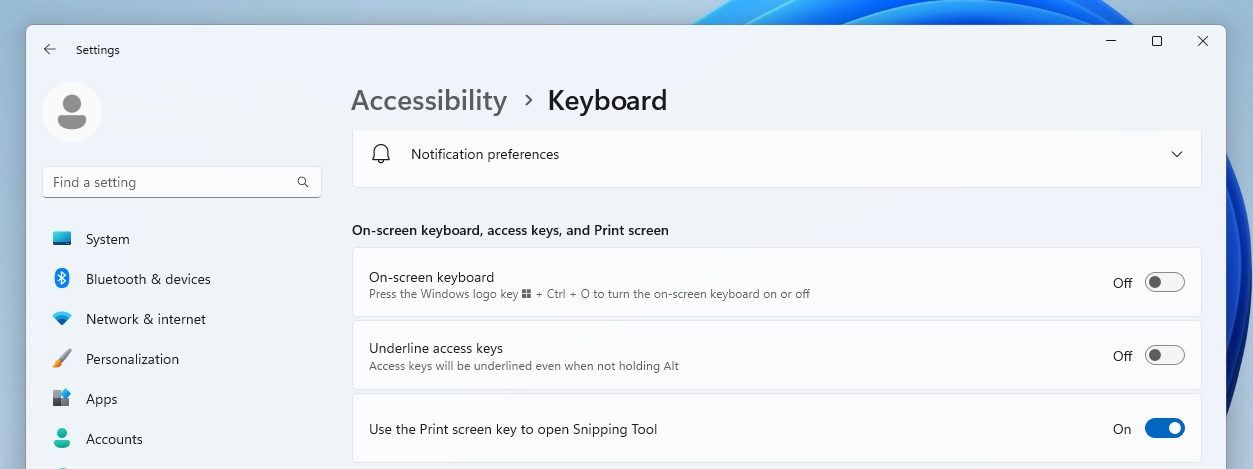The width and height of the screenshot is (1253, 469).
Task: Click the Accounts person icon
Action: 62,439
